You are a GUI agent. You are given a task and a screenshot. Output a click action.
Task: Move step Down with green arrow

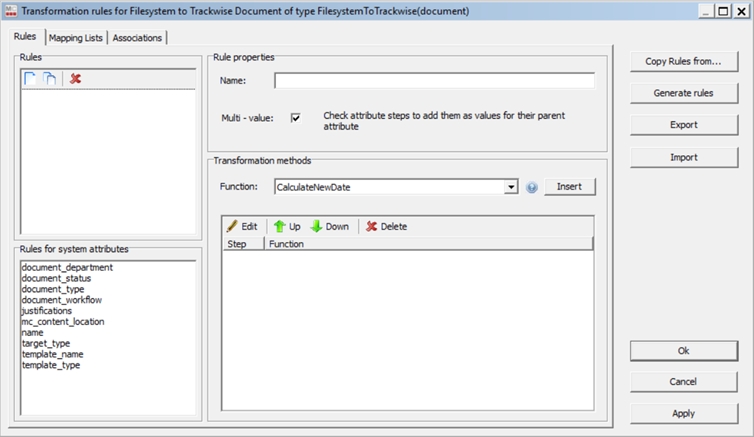tap(330, 226)
